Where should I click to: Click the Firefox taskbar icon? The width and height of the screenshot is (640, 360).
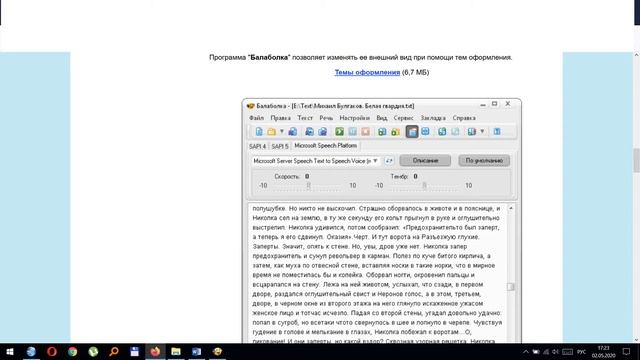155,351
